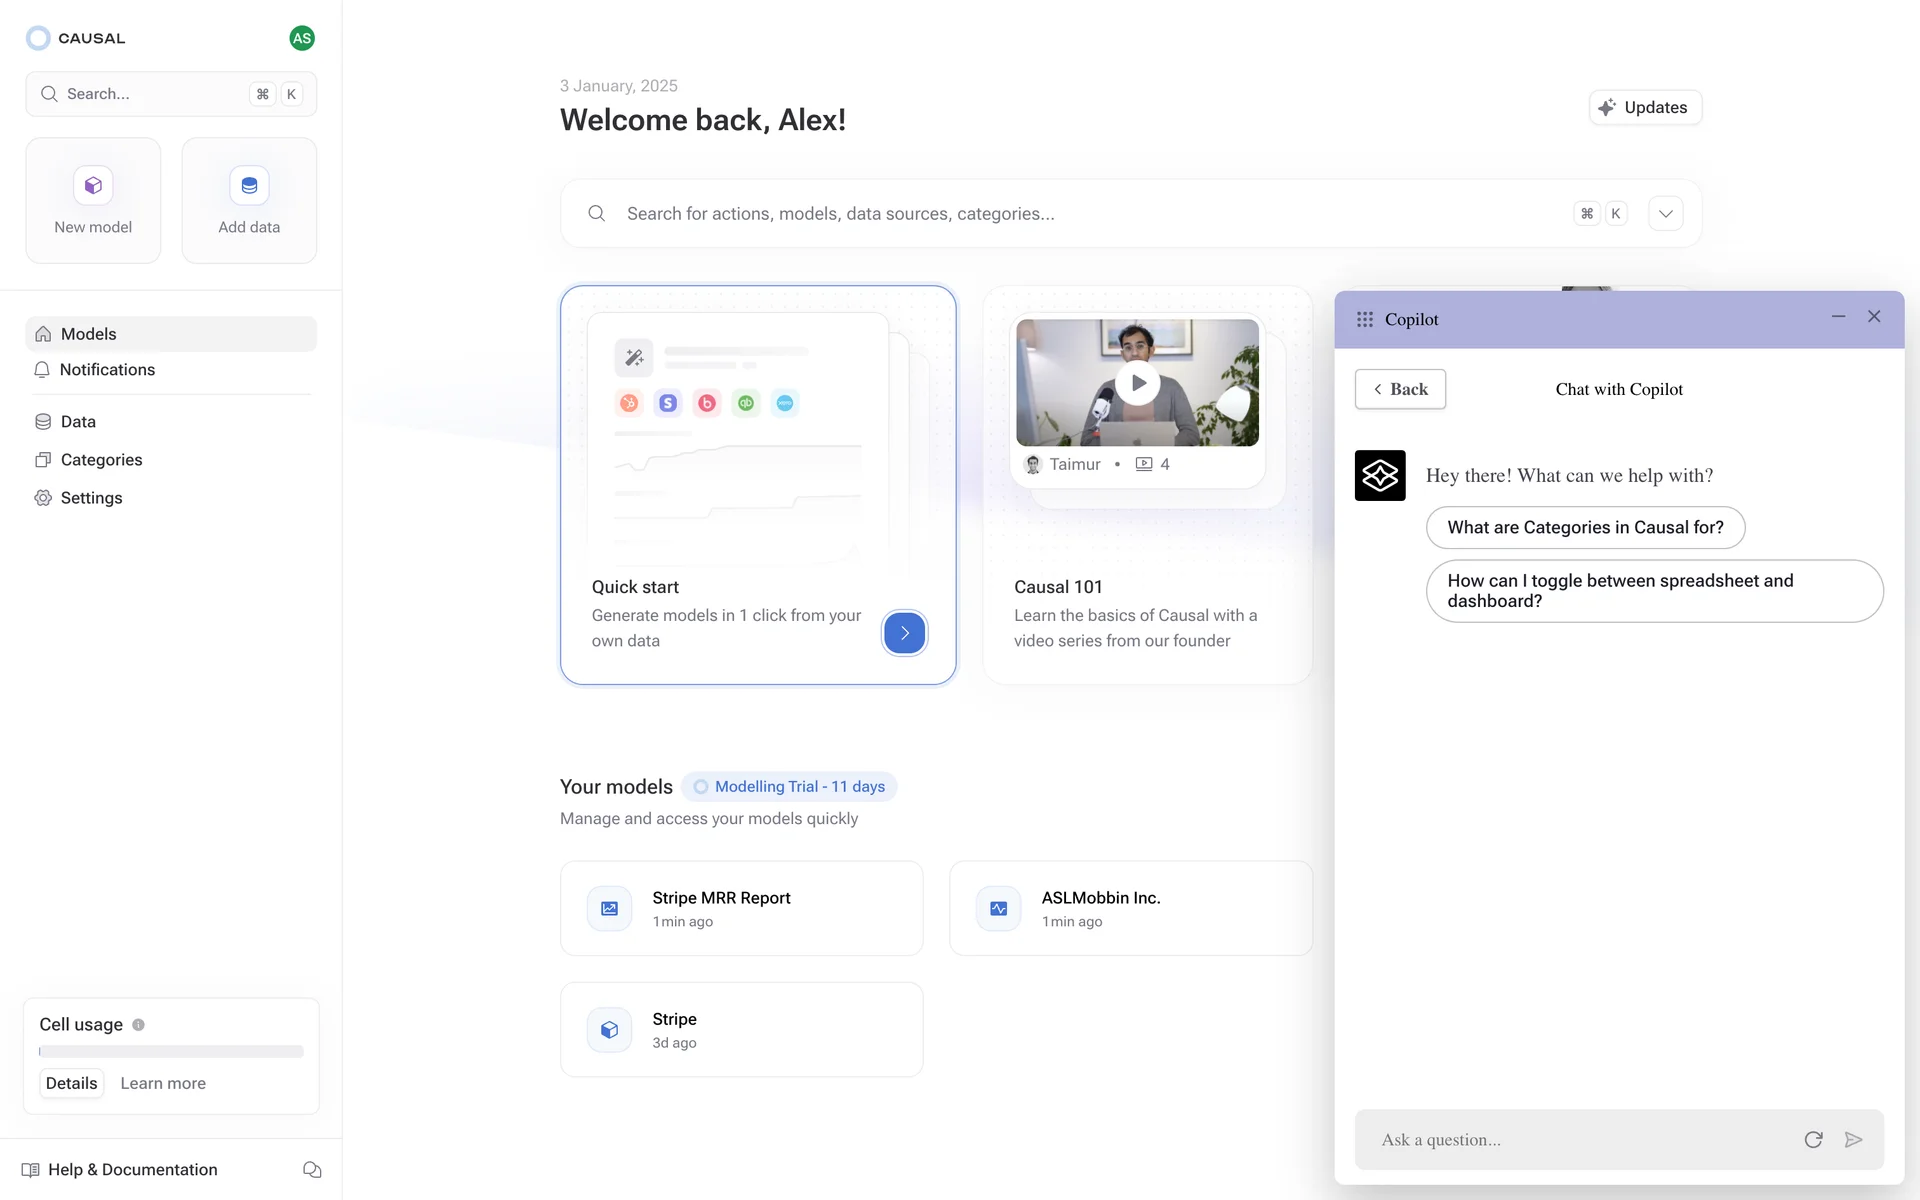Click the Copilot grid dots icon
The width and height of the screenshot is (1920, 1200).
tap(1364, 319)
